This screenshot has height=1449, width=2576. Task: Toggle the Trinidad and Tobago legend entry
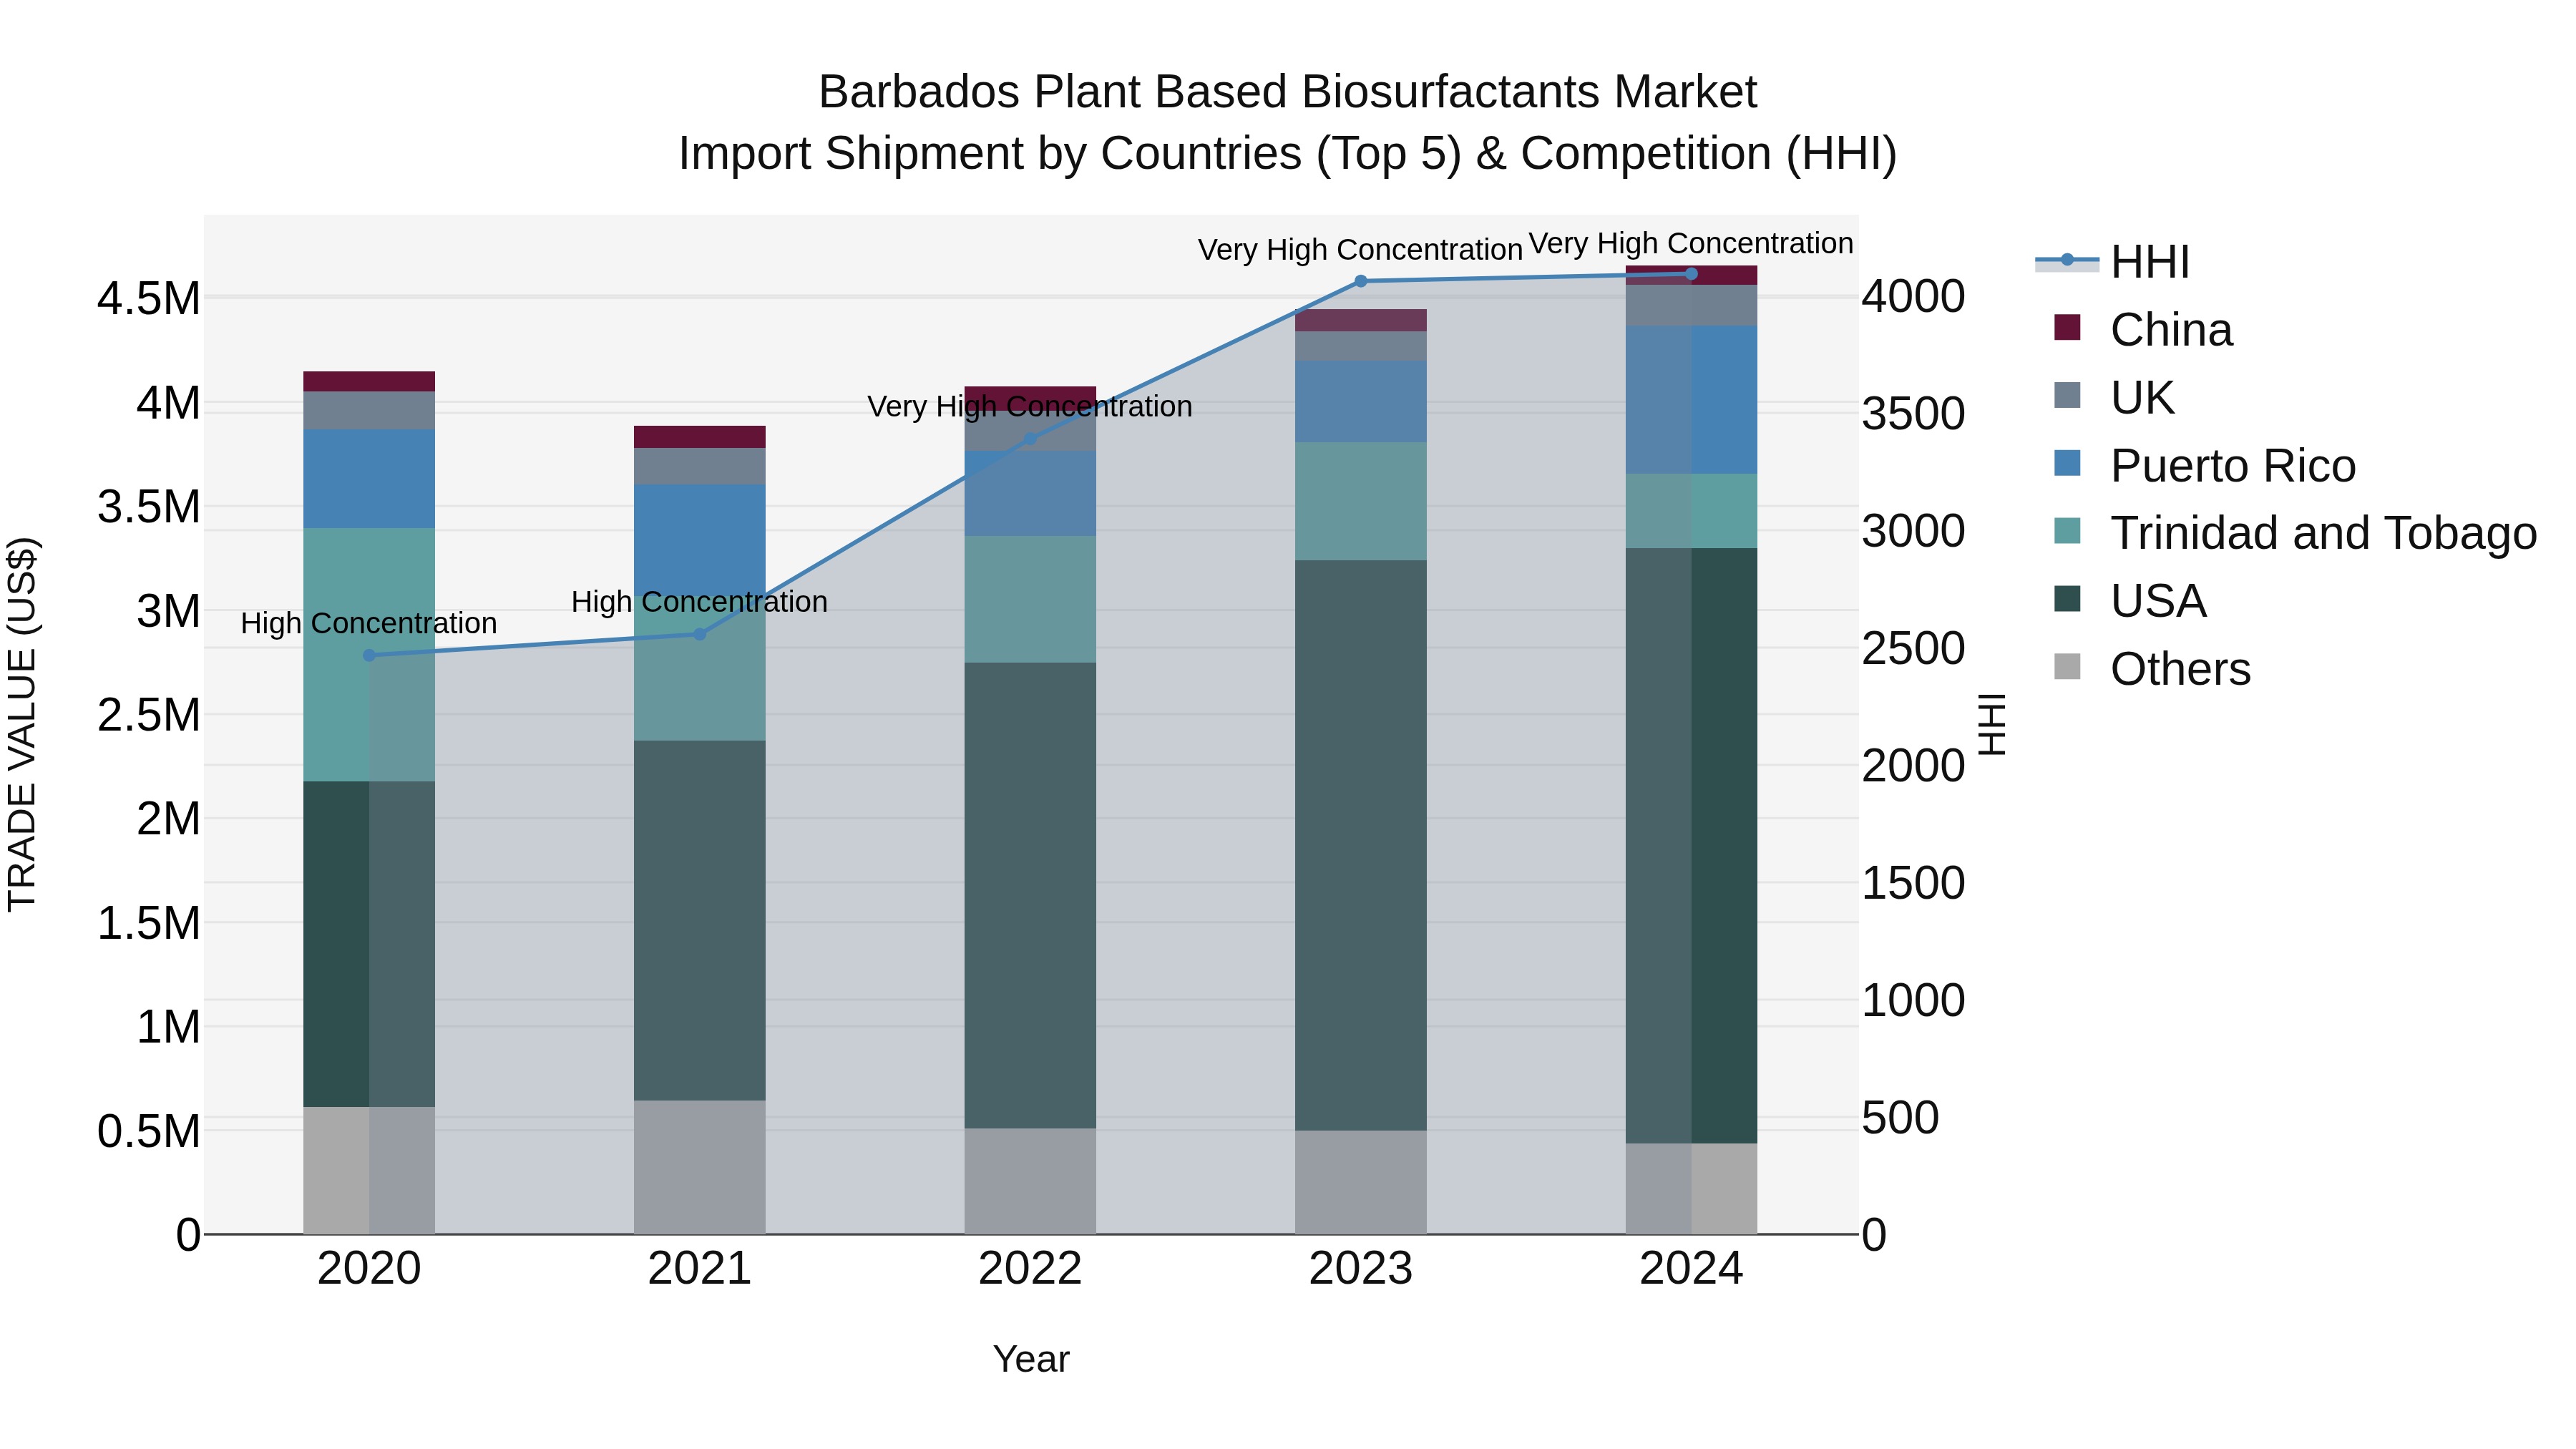click(2295, 533)
